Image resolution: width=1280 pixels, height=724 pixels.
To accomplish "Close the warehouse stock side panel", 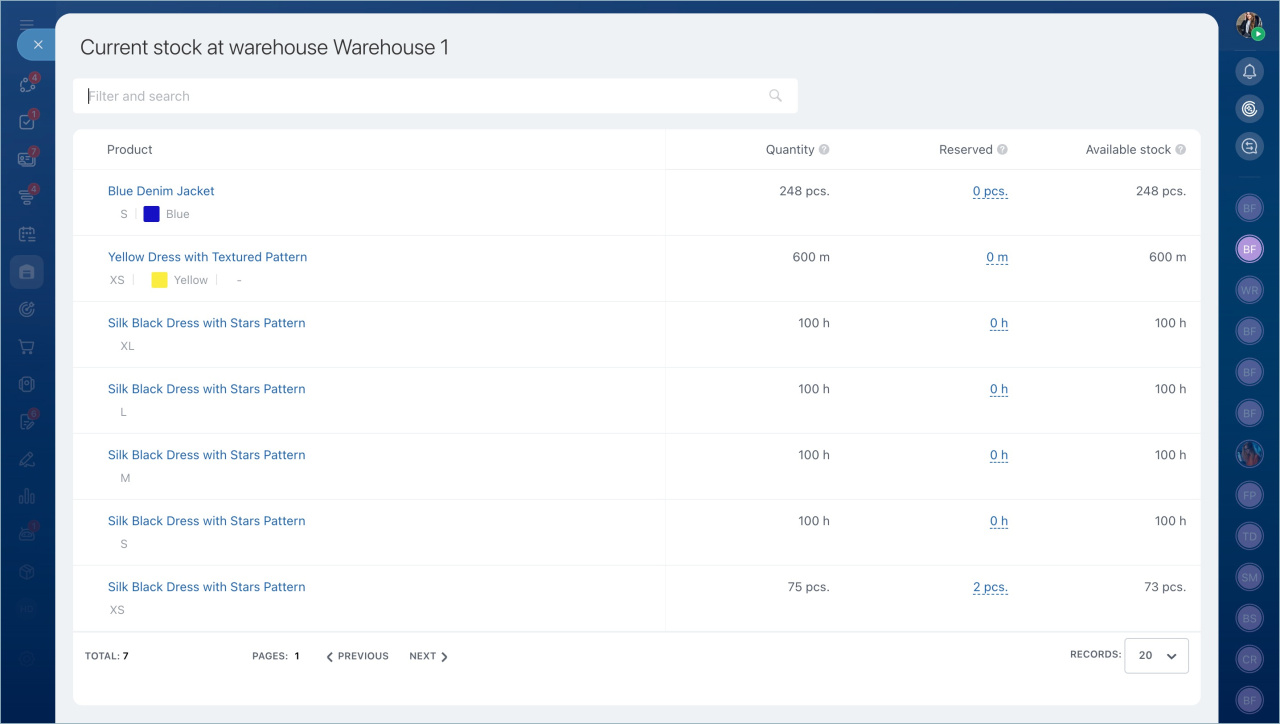I will click(x=37, y=45).
